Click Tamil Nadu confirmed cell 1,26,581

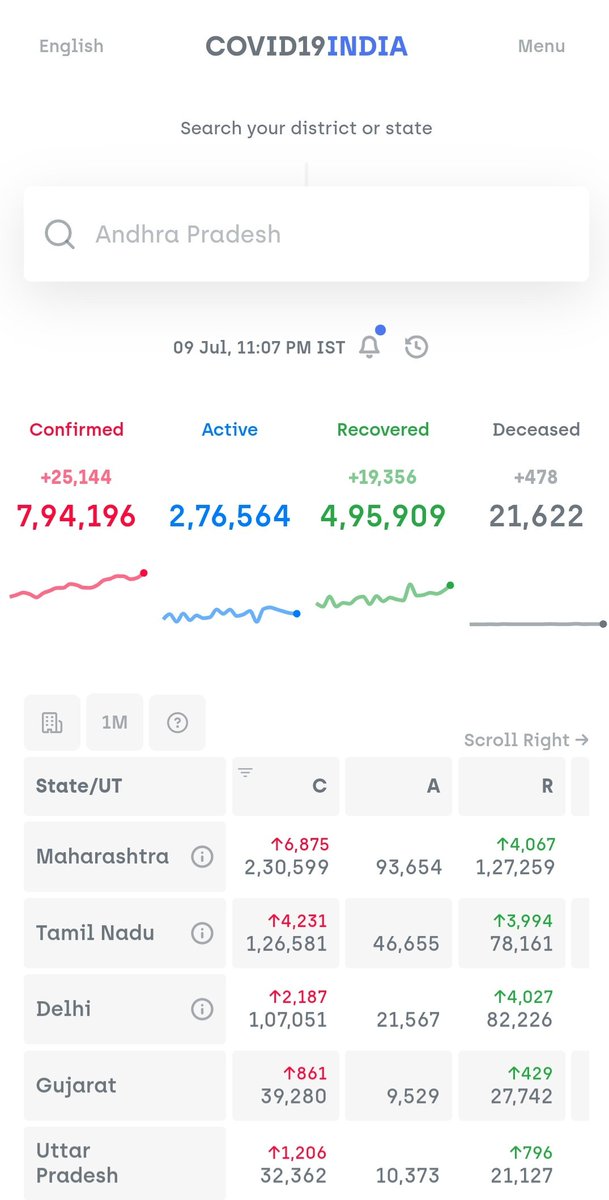point(286,933)
